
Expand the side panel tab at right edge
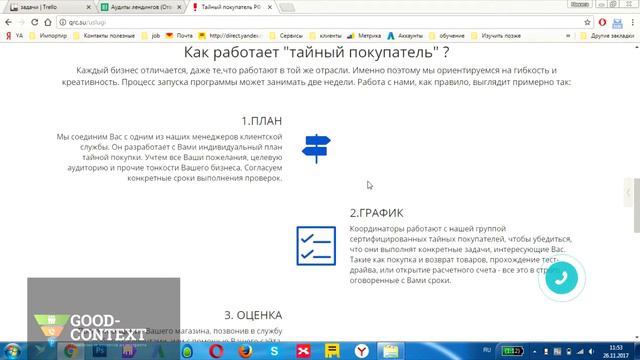pyautogui.click(x=628, y=193)
